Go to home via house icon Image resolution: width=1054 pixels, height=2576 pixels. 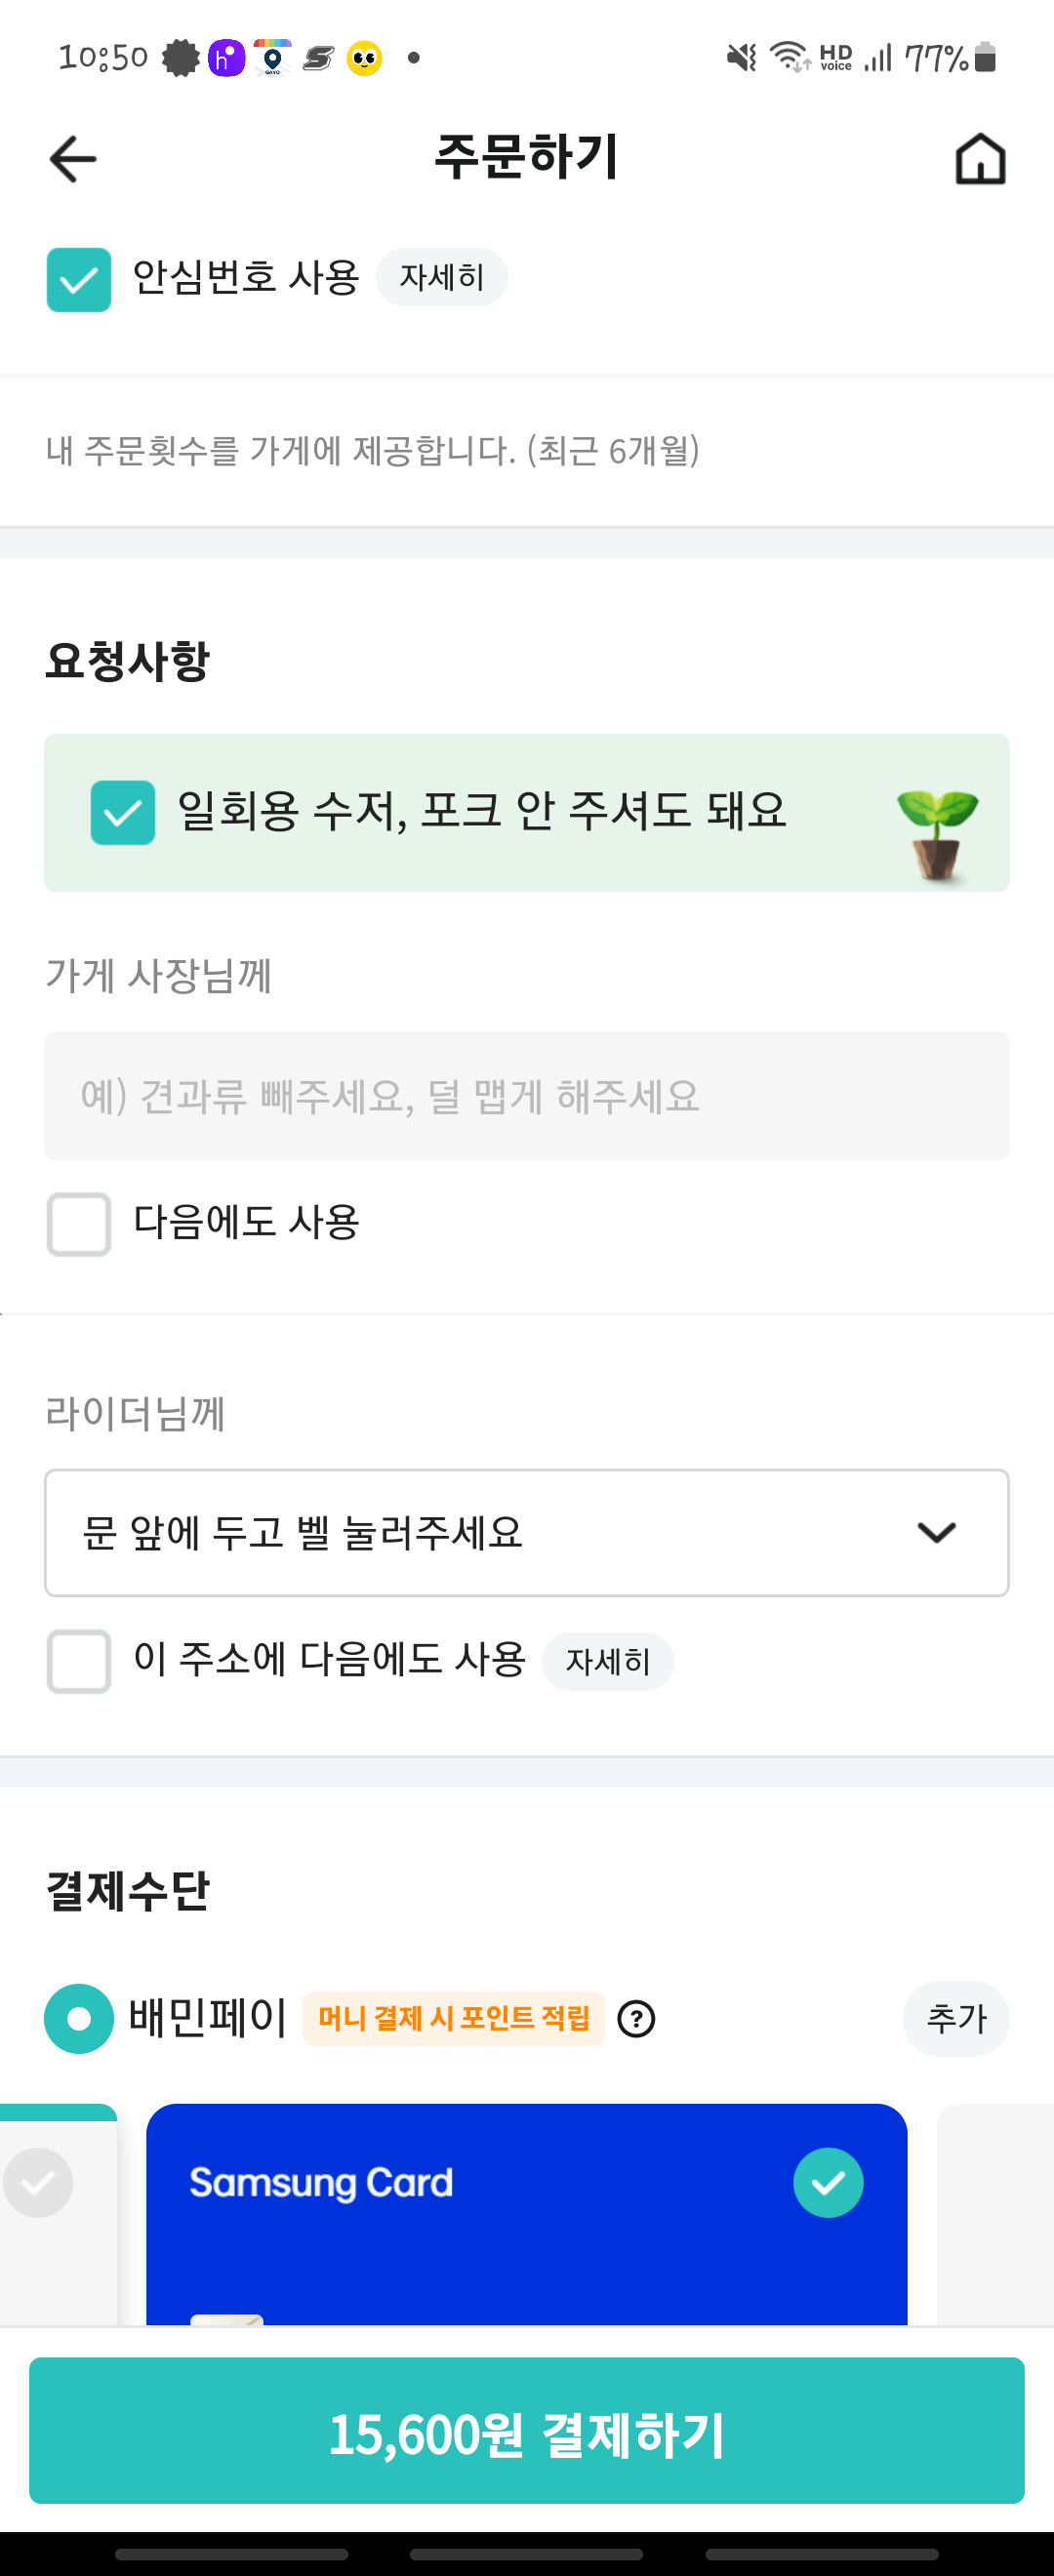click(x=979, y=160)
